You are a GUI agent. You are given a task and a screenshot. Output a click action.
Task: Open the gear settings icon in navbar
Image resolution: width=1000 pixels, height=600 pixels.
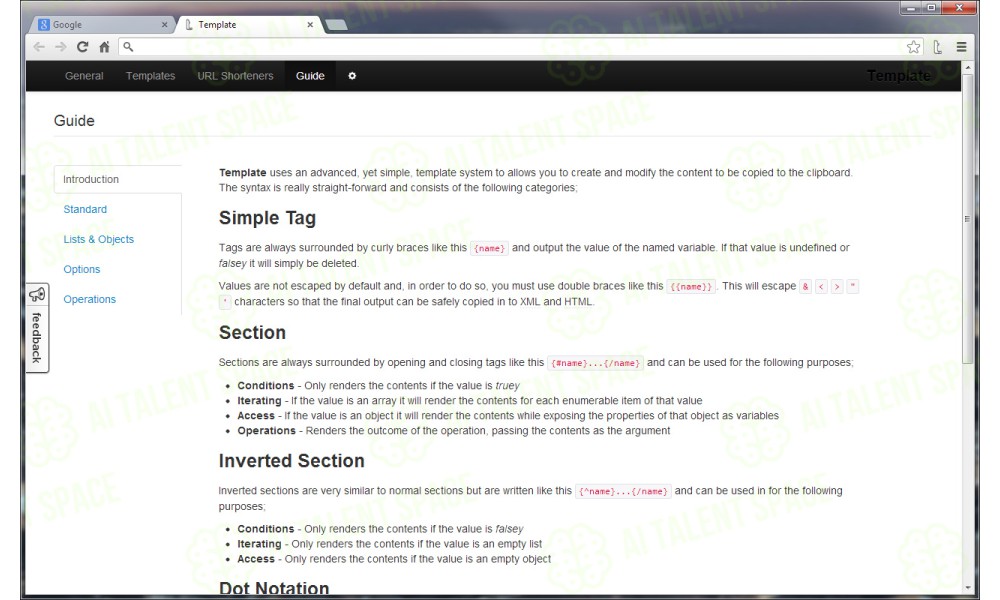352,76
